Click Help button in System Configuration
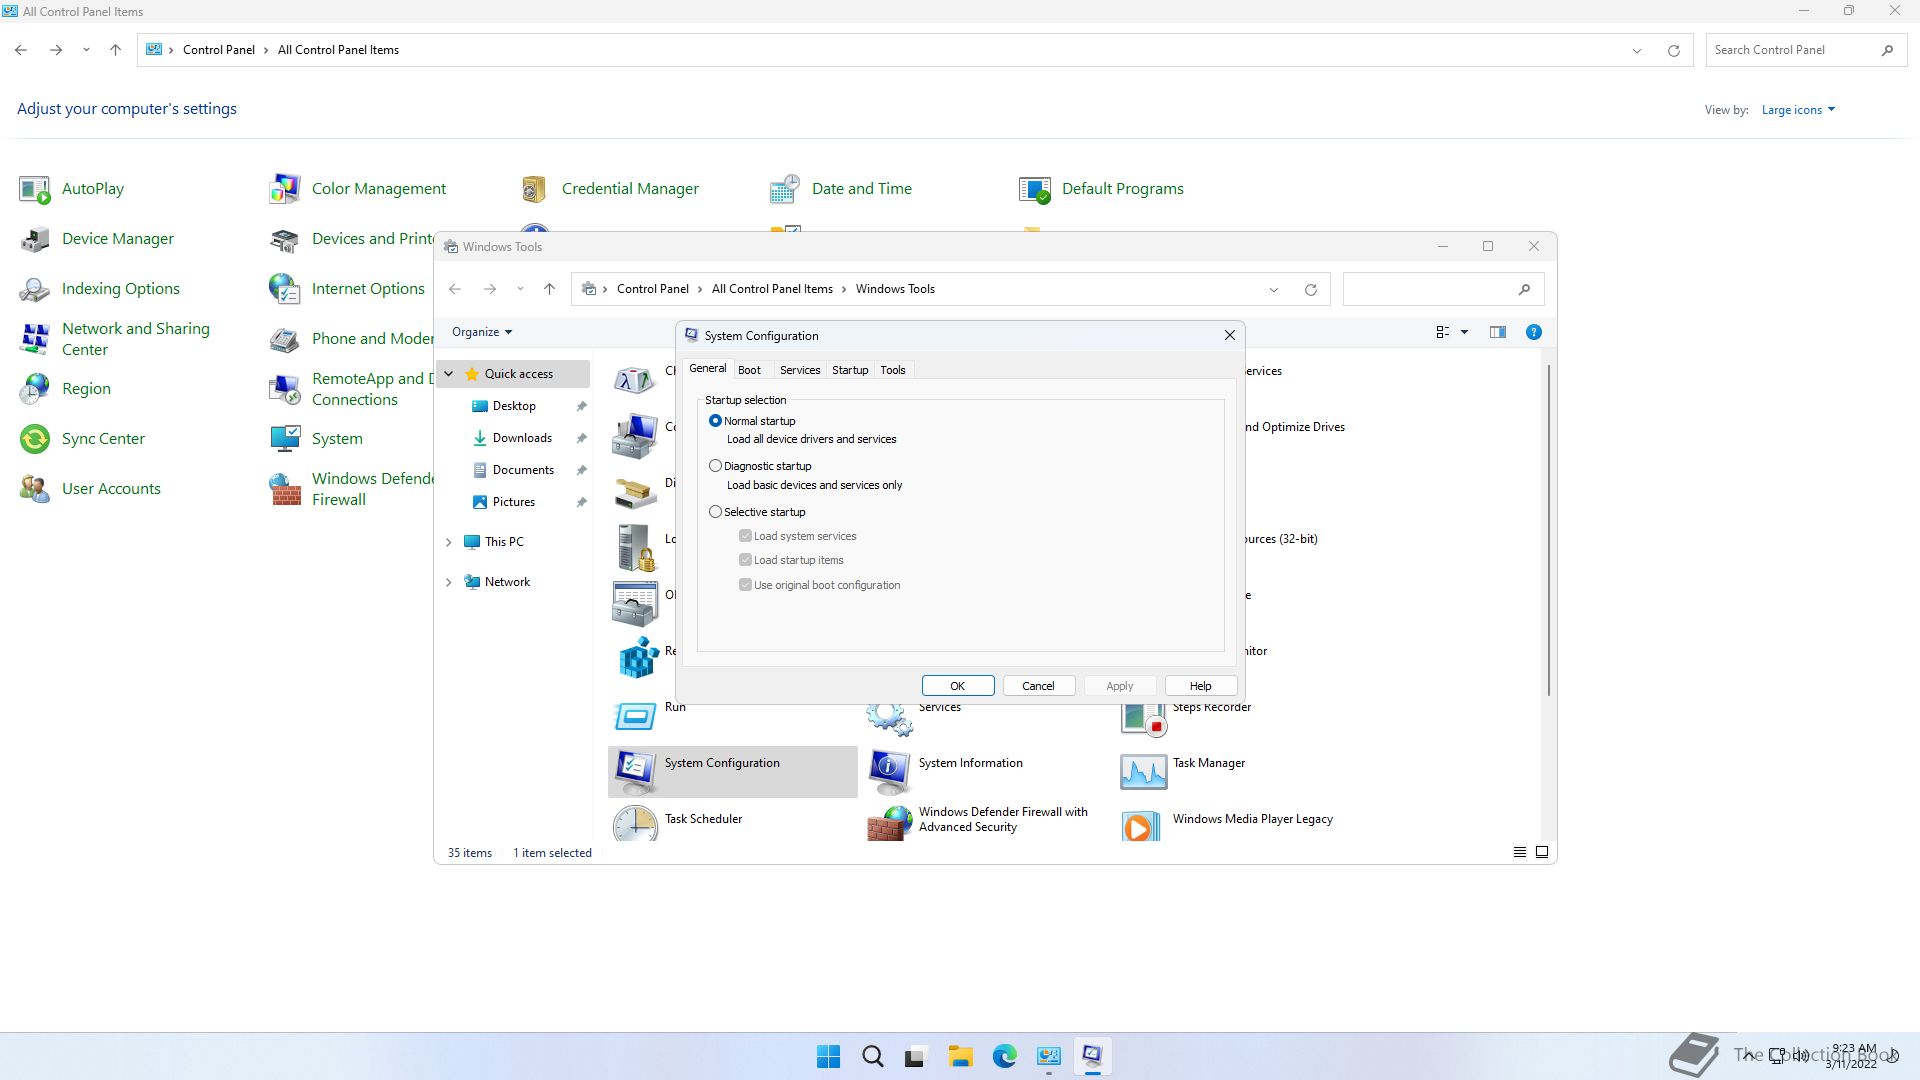The width and height of the screenshot is (1920, 1080). tap(1200, 686)
